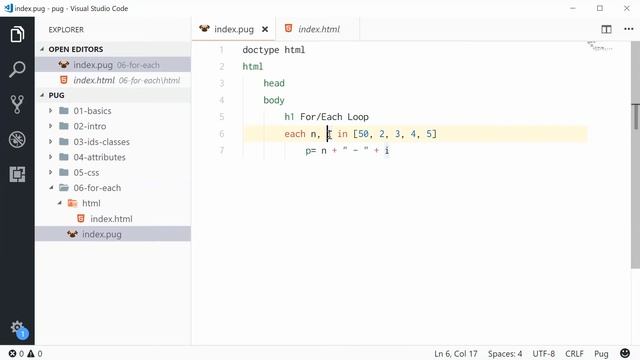Click Pug language mode in status bar
Viewport: 640px width, 360px height.
pos(601,353)
